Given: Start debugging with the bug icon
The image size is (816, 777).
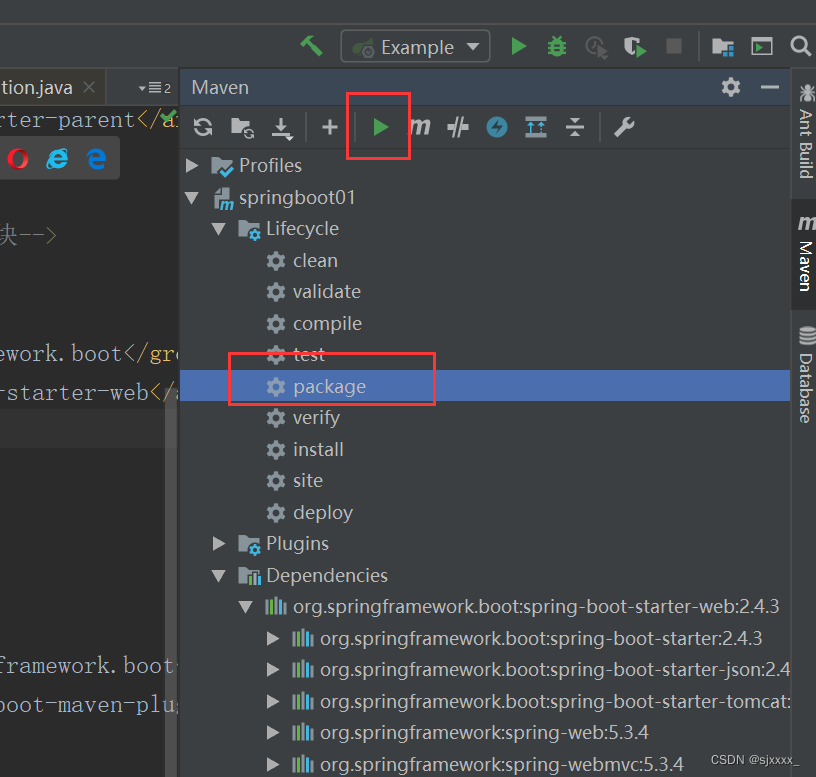Looking at the screenshot, I should click(x=557, y=46).
